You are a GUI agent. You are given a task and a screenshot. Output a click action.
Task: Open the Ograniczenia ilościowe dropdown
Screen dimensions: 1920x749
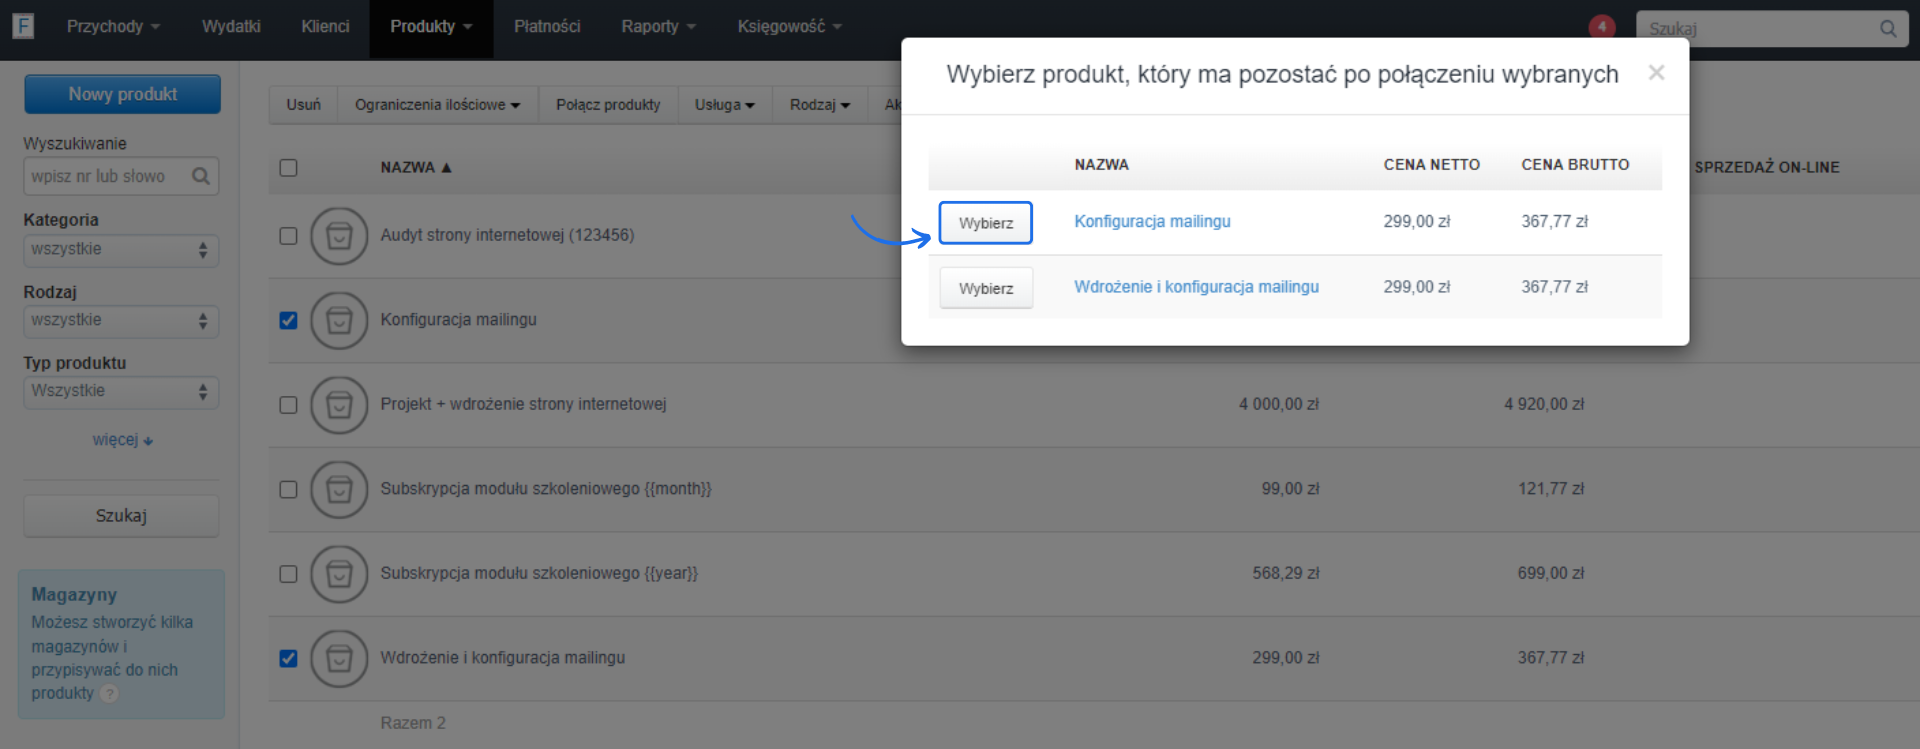point(437,105)
